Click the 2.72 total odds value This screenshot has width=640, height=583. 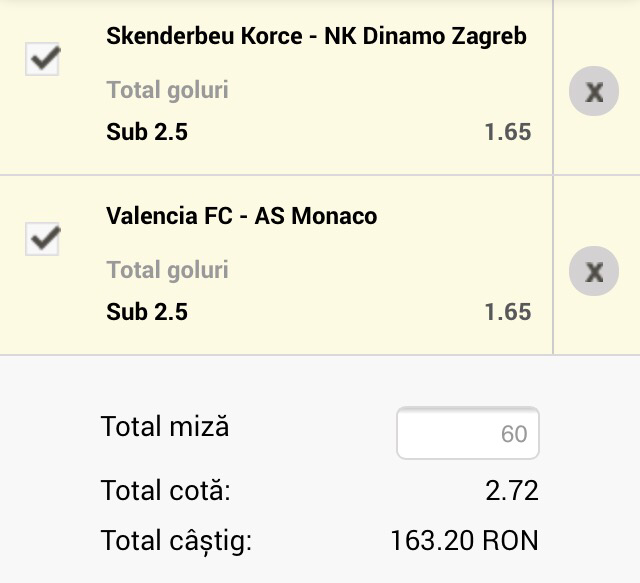click(512, 491)
